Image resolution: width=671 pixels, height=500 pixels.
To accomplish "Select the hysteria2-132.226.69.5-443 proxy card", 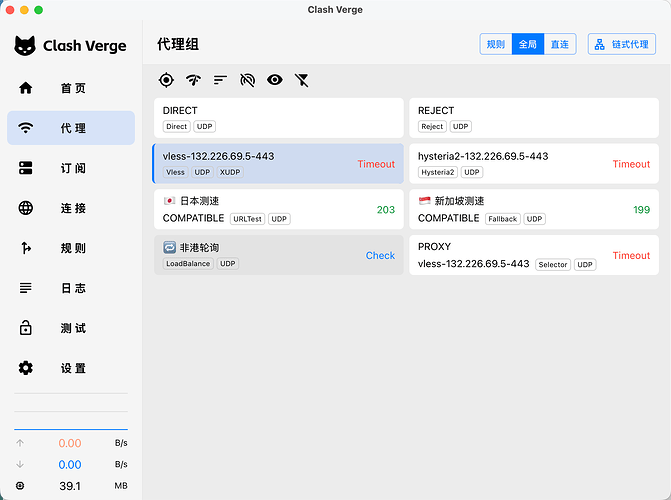I will (x=534, y=164).
